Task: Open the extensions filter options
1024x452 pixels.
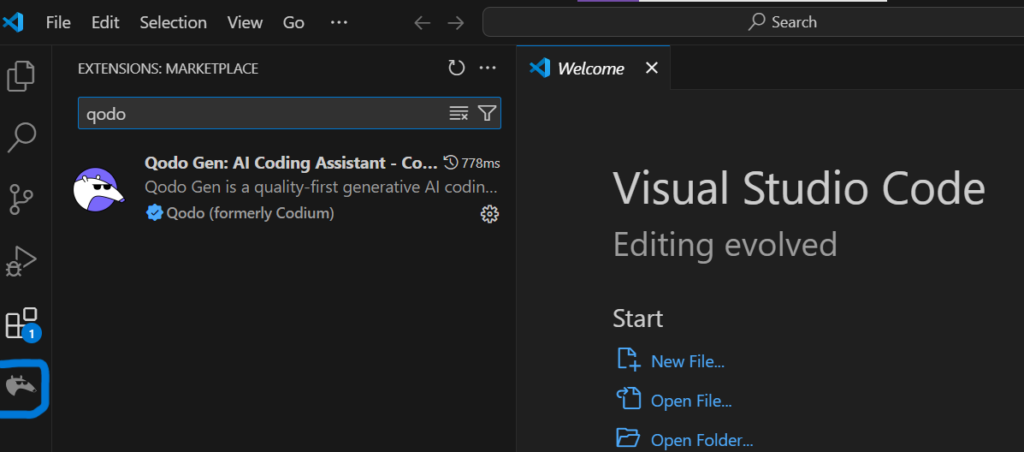Action: point(487,113)
